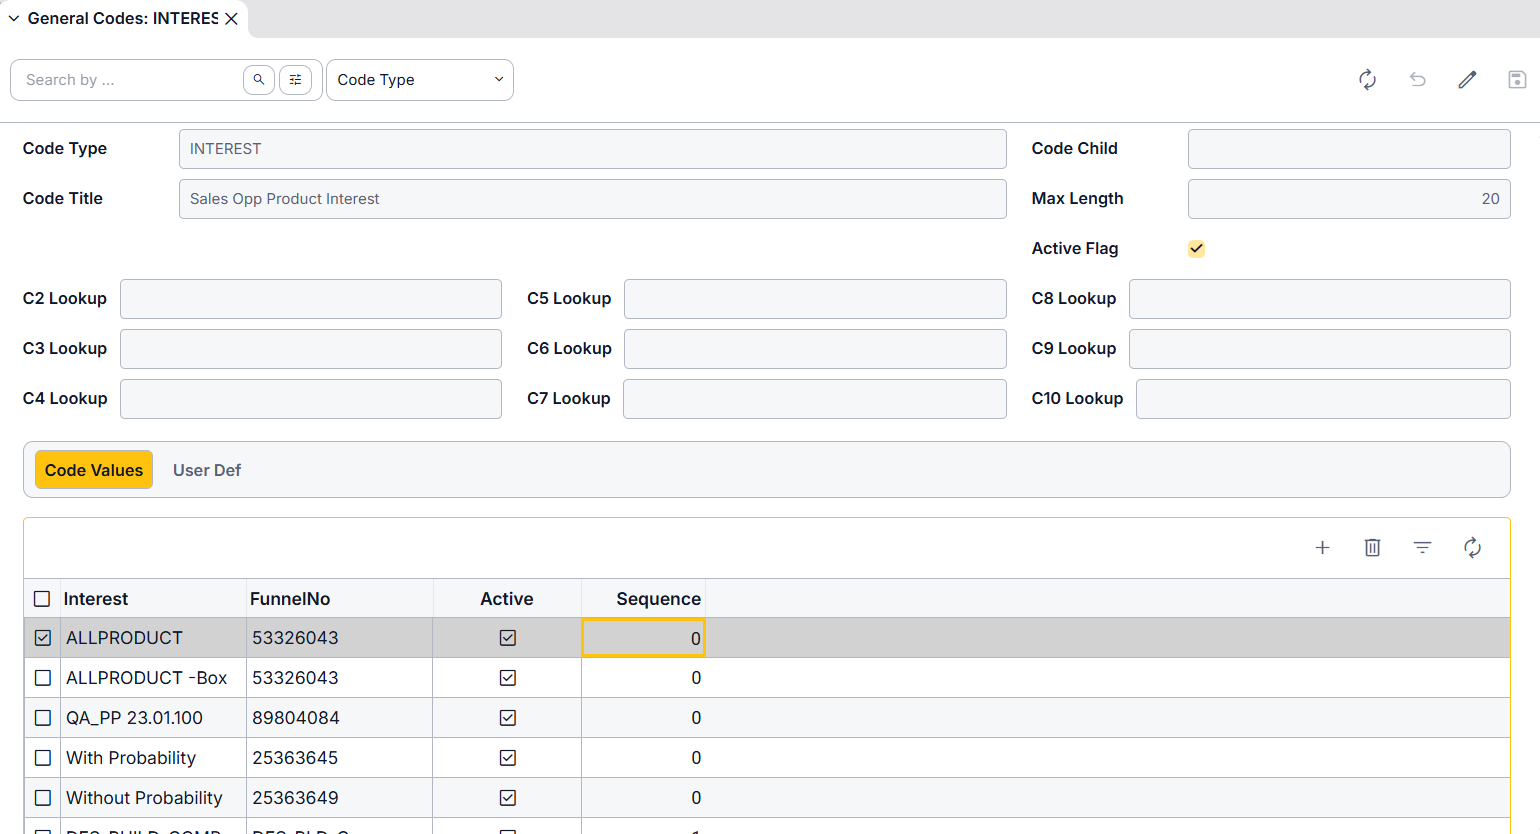Viewport: 1540px width, 834px height.
Task: Click the save disk icon
Action: tap(1516, 80)
